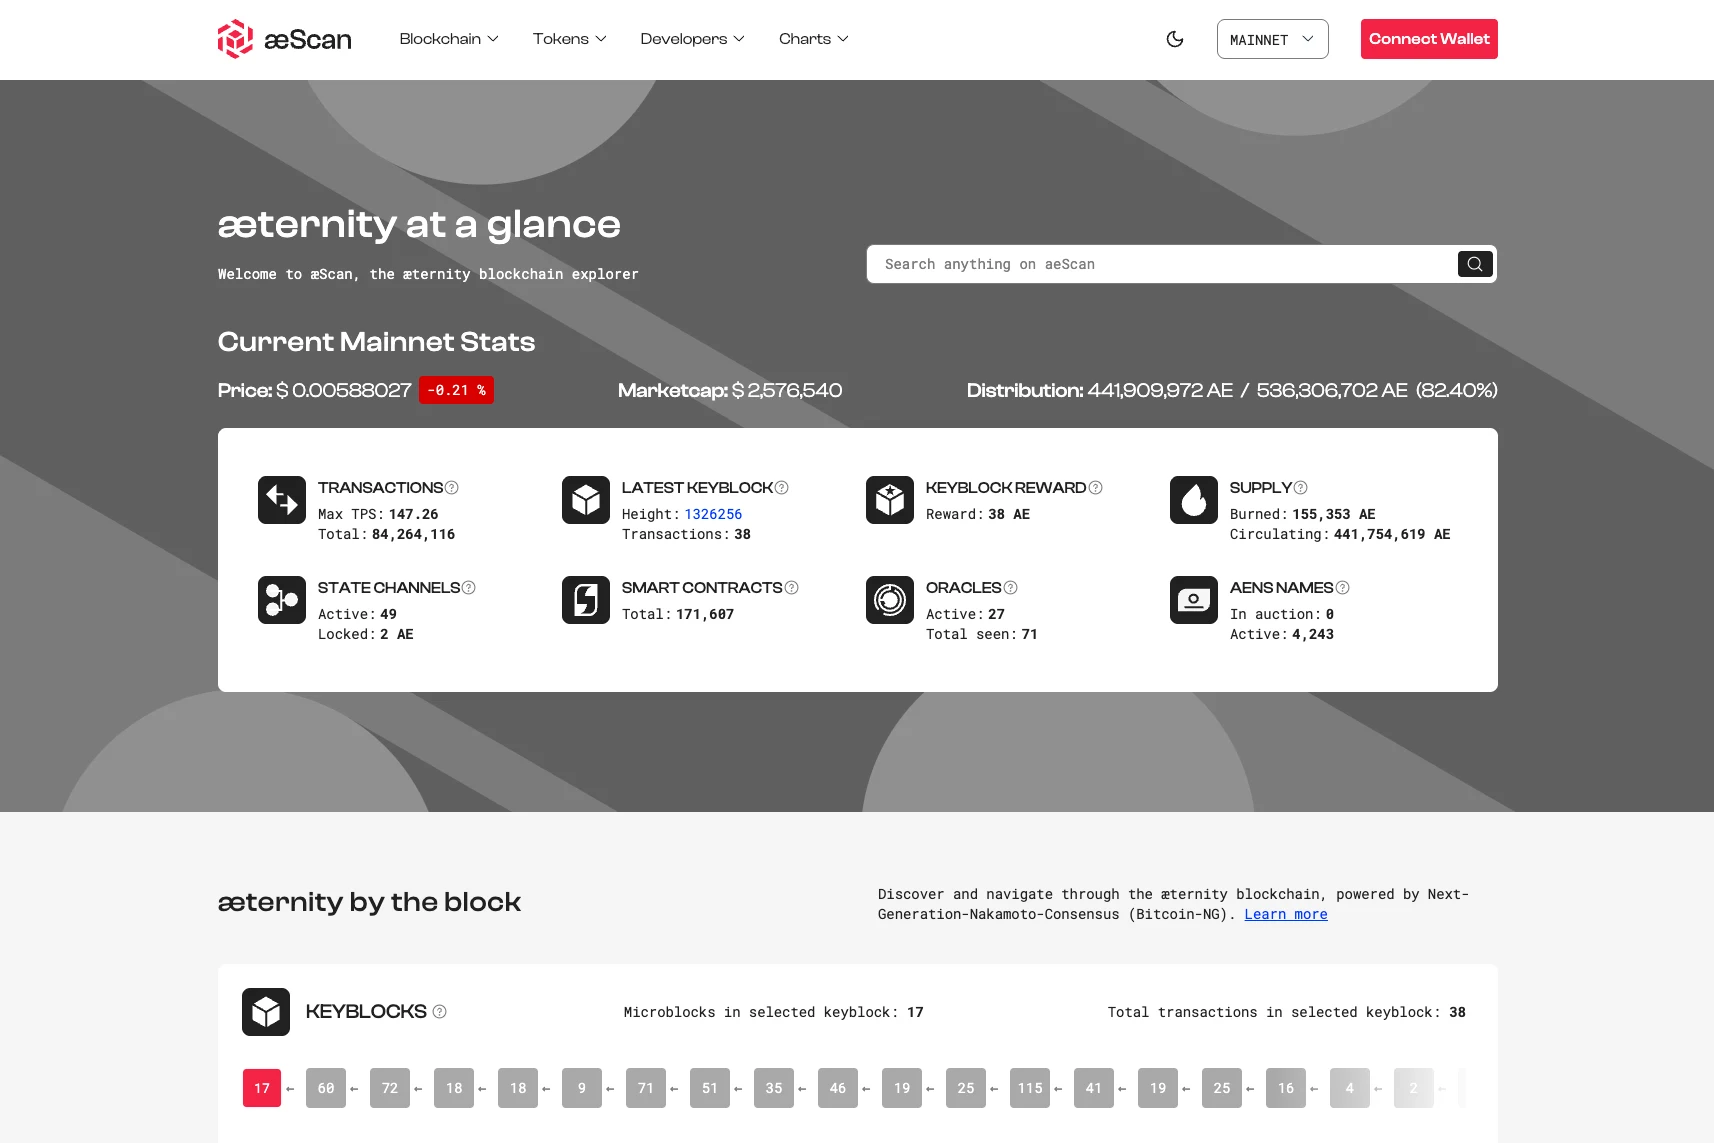Expand the Charts menu
1714x1143 pixels.
coord(813,39)
